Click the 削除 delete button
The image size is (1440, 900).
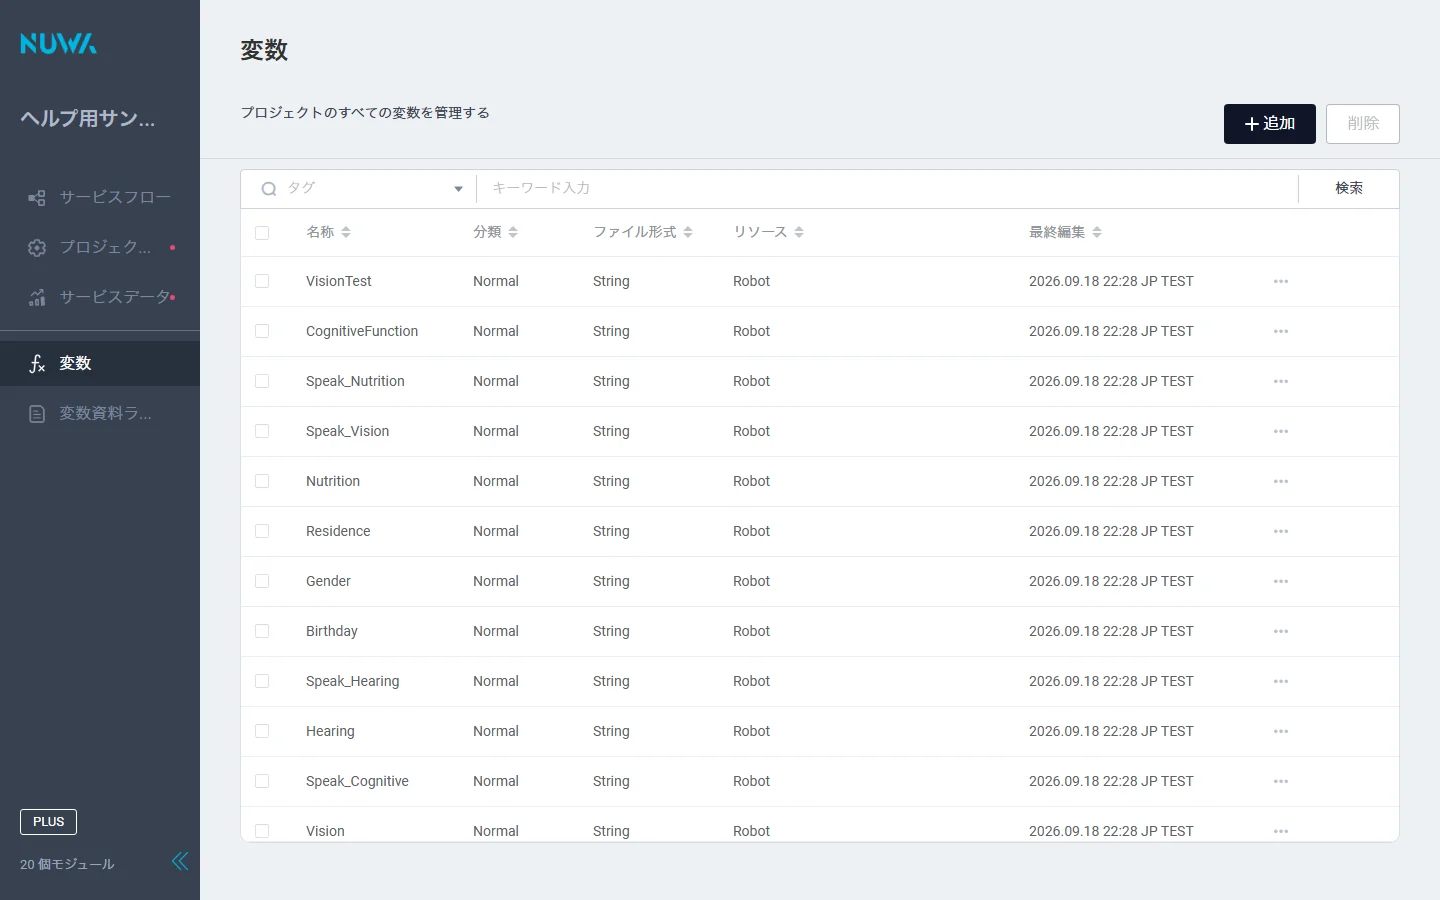pyautogui.click(x=1363, y=124)
